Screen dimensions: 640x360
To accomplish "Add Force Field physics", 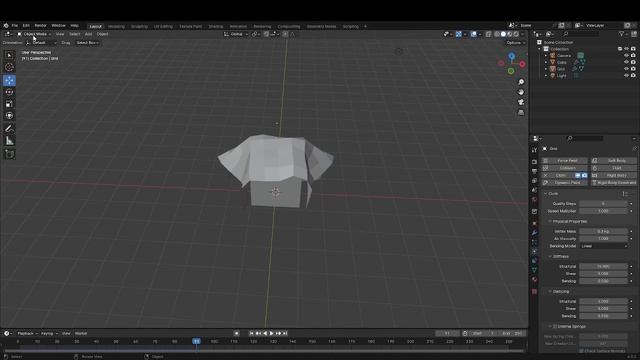I will (x=565, y=161).
